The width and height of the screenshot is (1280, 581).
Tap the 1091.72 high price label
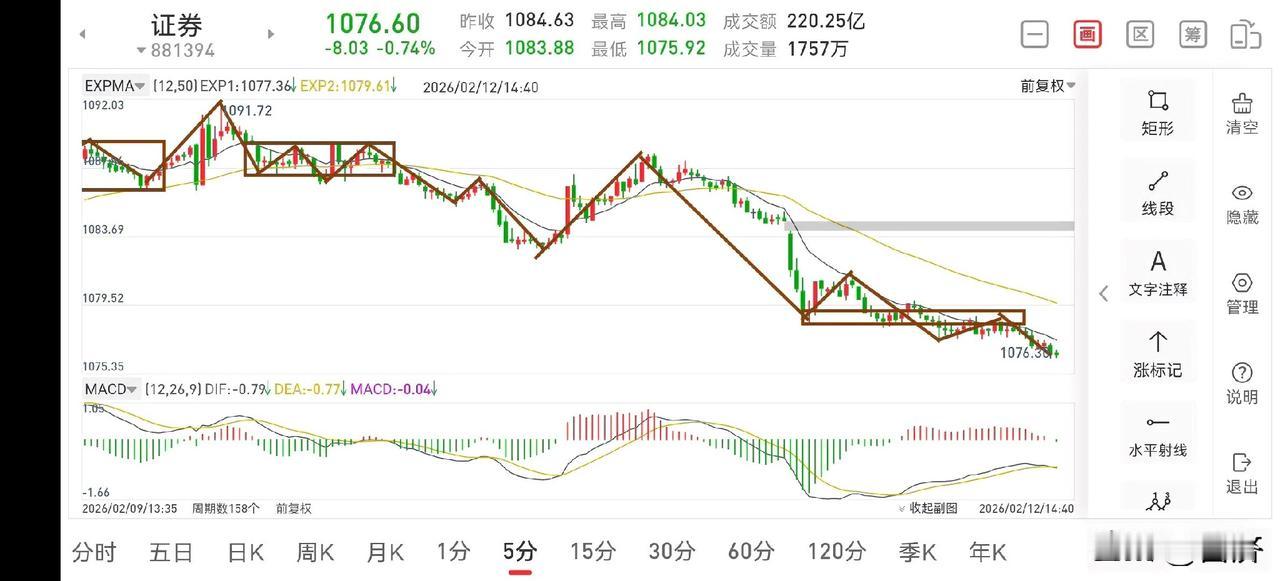coord(246,111)
